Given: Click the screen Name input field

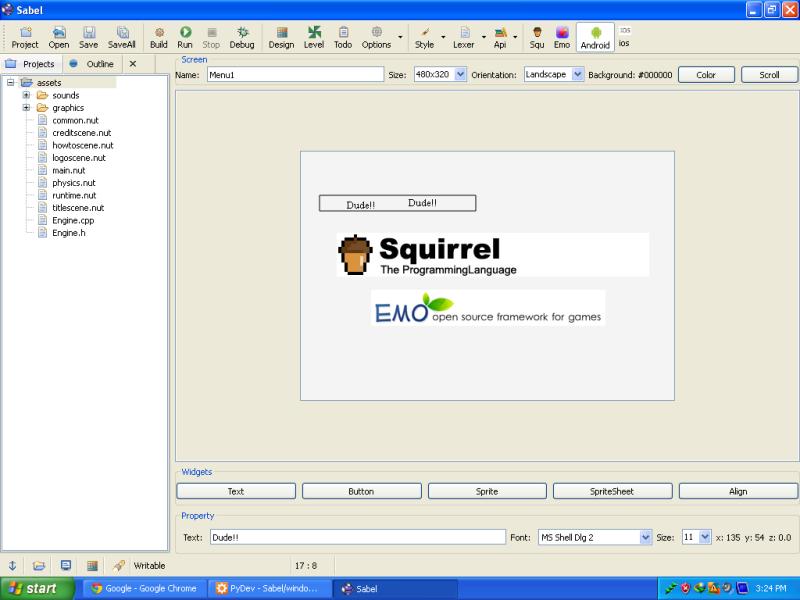Looking at the screenshot, I should [295, 74].
